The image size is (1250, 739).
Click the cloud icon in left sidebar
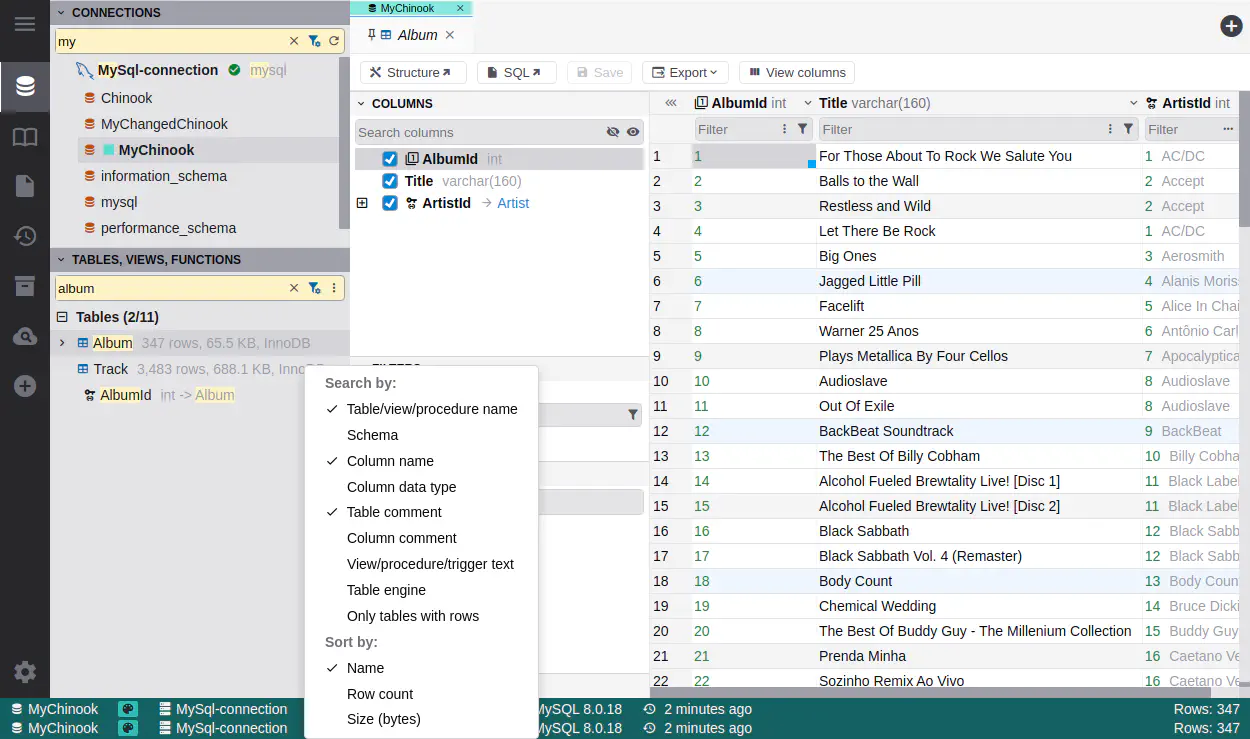click(25, 337)
